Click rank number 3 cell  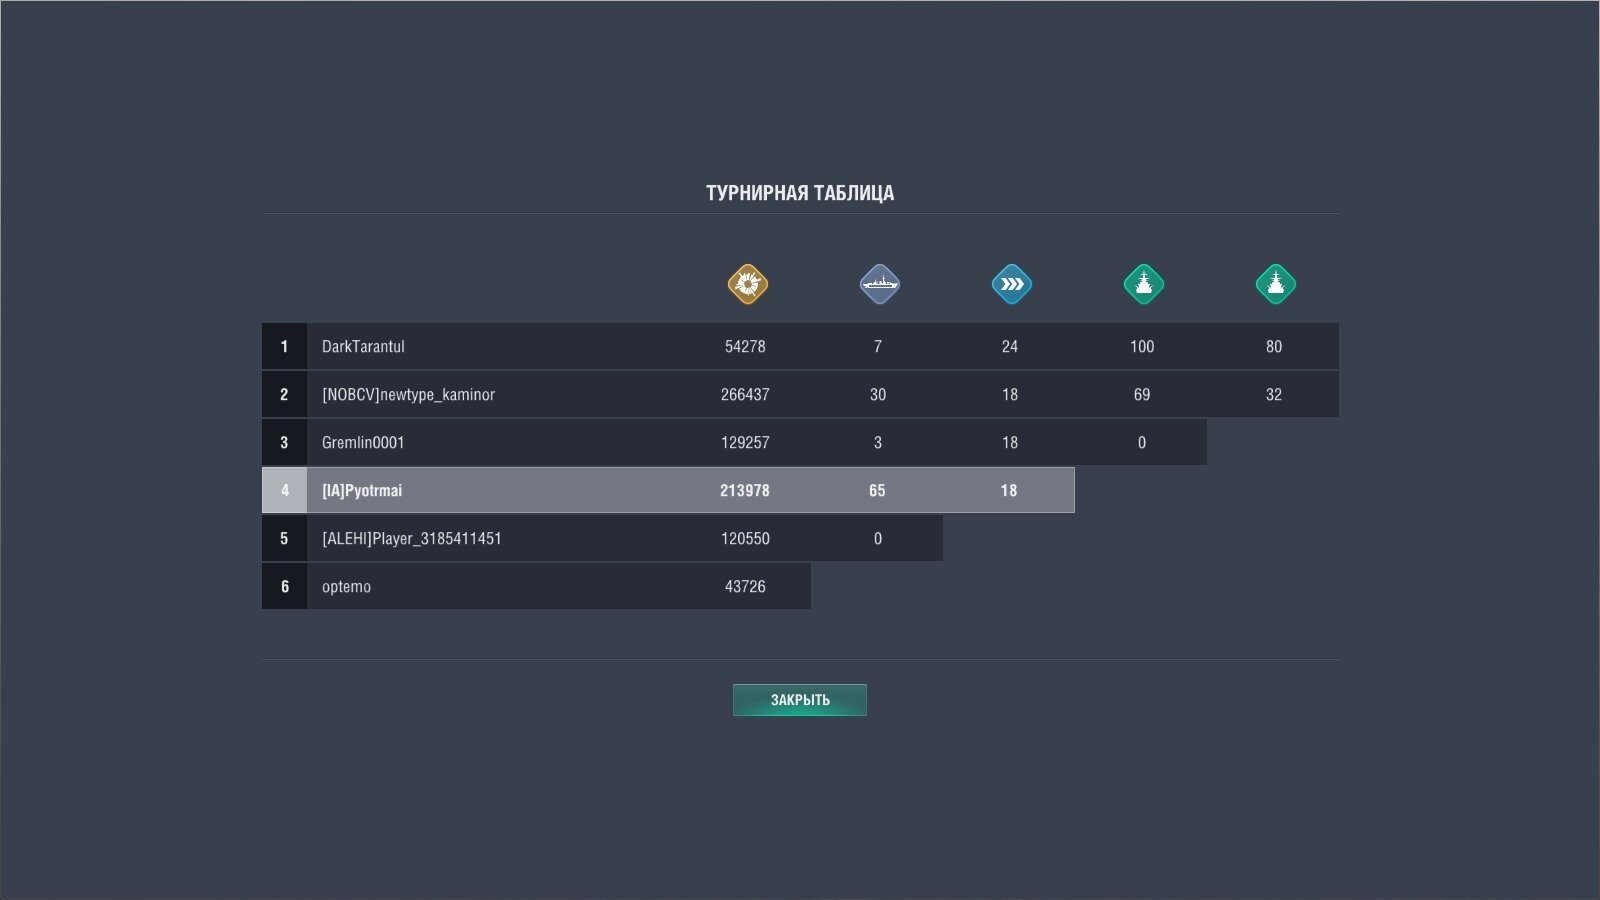coord(284,443)
